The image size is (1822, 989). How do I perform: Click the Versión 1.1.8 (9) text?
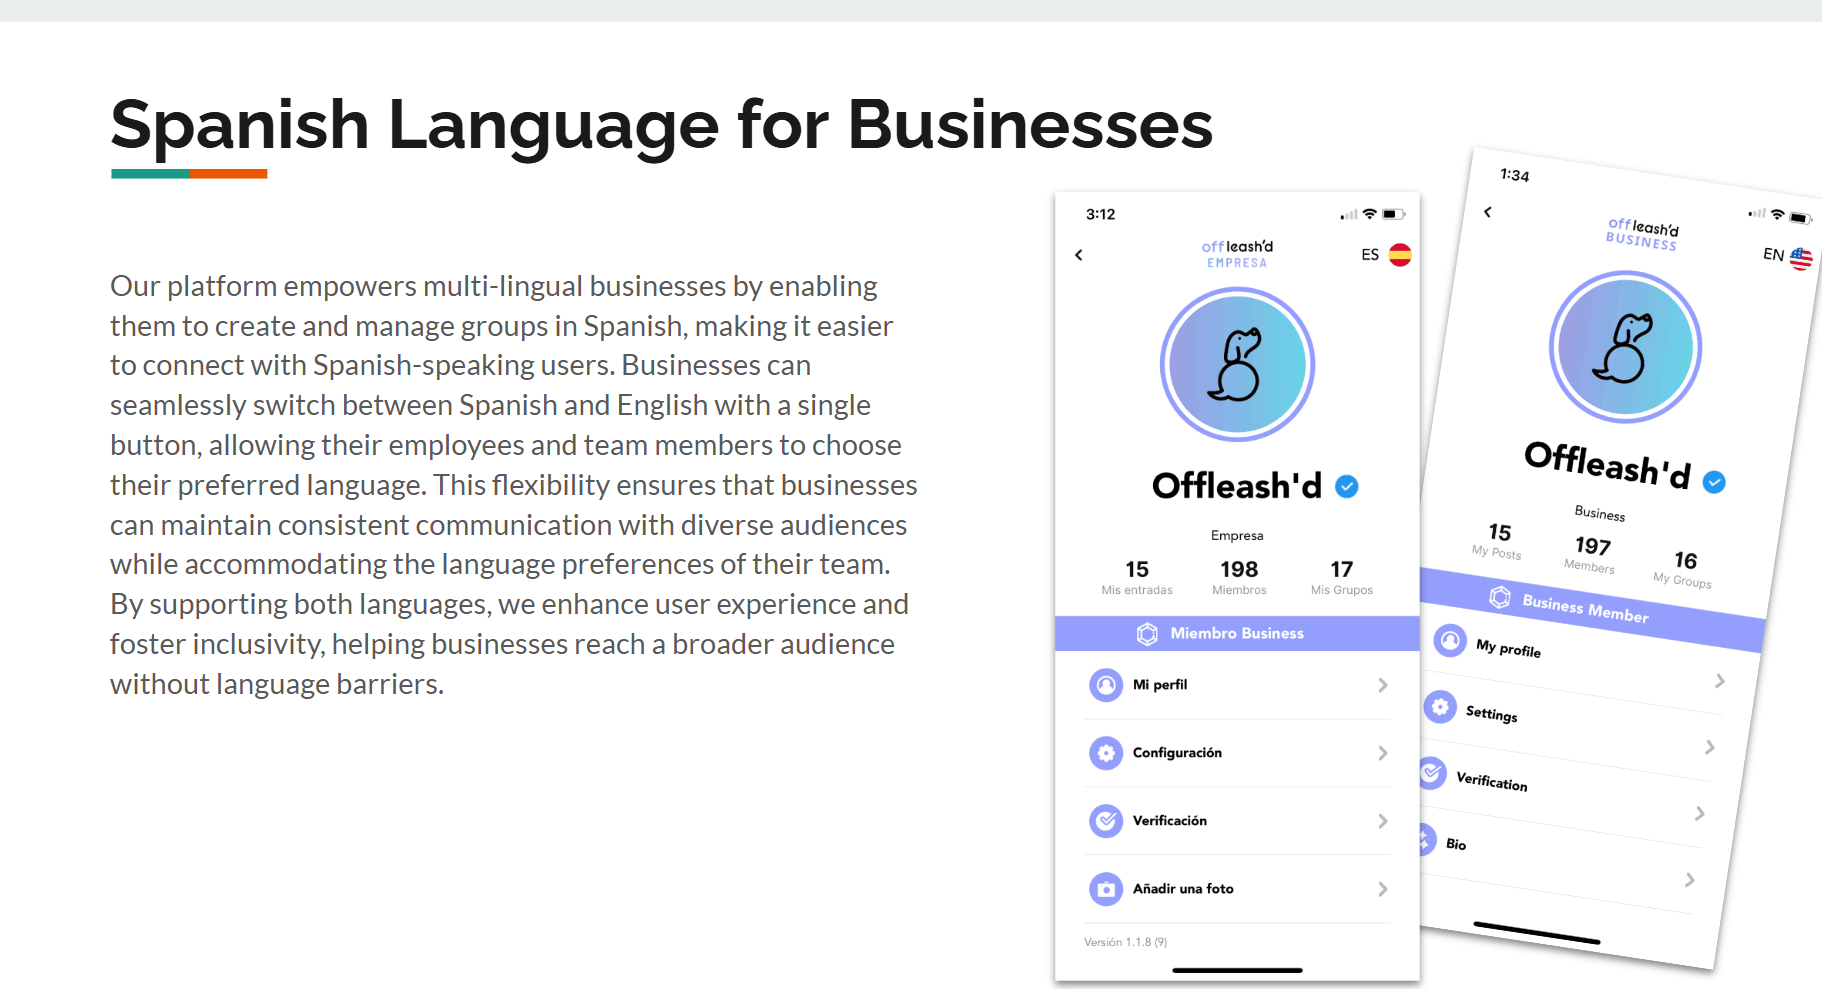click(x=1125, y=942)
